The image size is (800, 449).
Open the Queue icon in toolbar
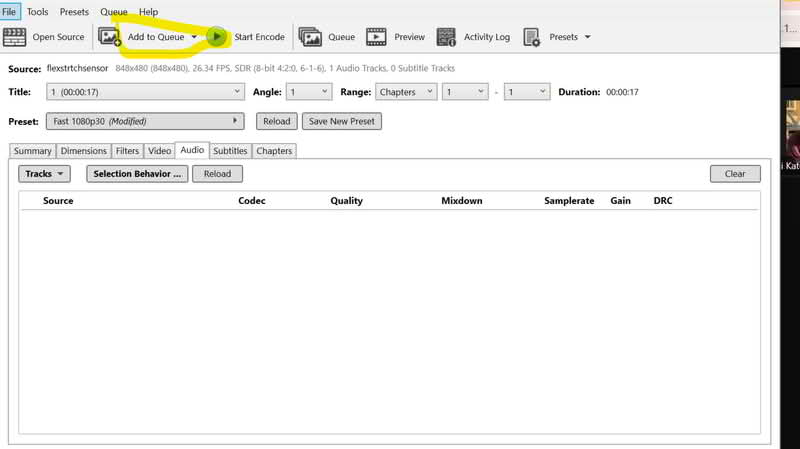click(311, 37)
